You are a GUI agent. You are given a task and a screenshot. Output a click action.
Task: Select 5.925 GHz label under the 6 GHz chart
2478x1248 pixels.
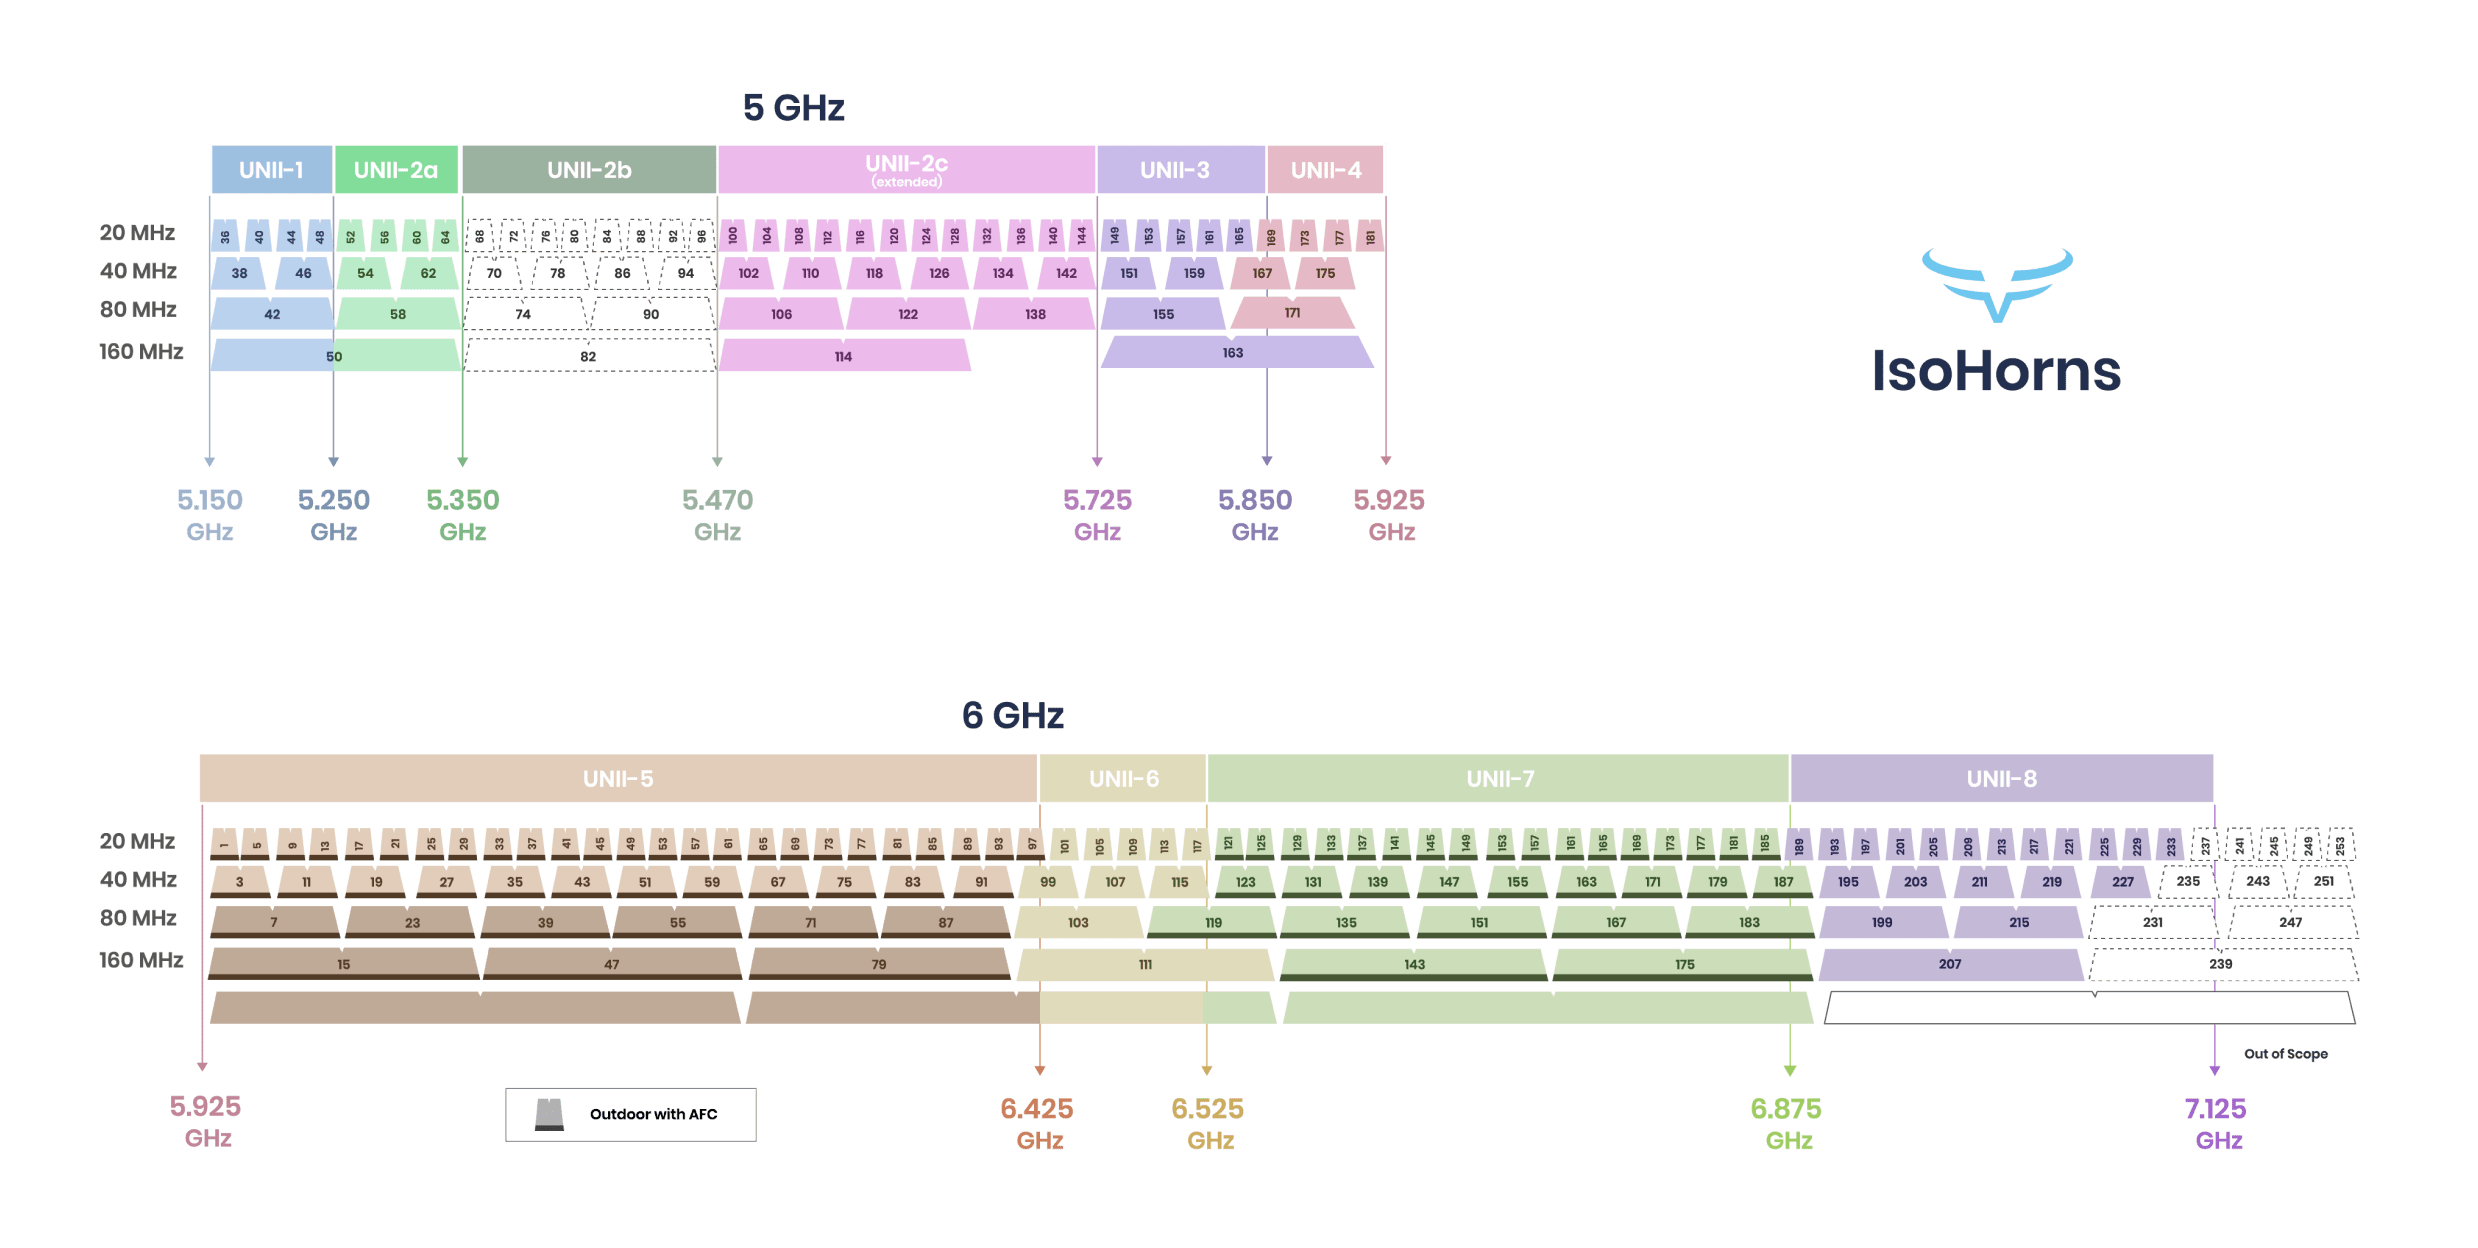click(206, 1122)
